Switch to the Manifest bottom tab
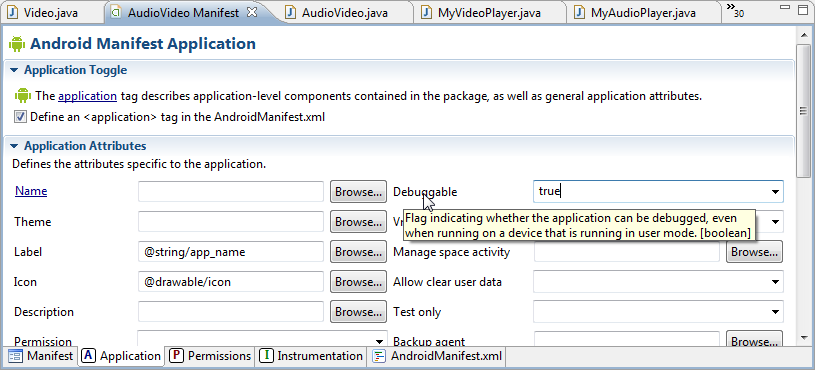Image resolution: width=815 pixels, height=370 pixels. pos(41,356)
